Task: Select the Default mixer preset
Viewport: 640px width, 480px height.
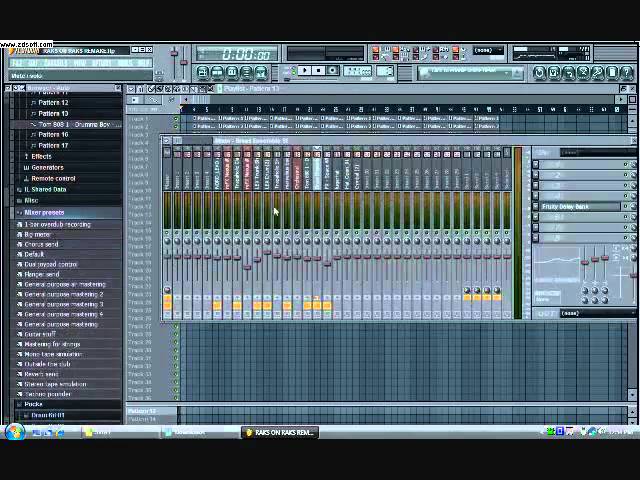Action: (x=34, y=254)
